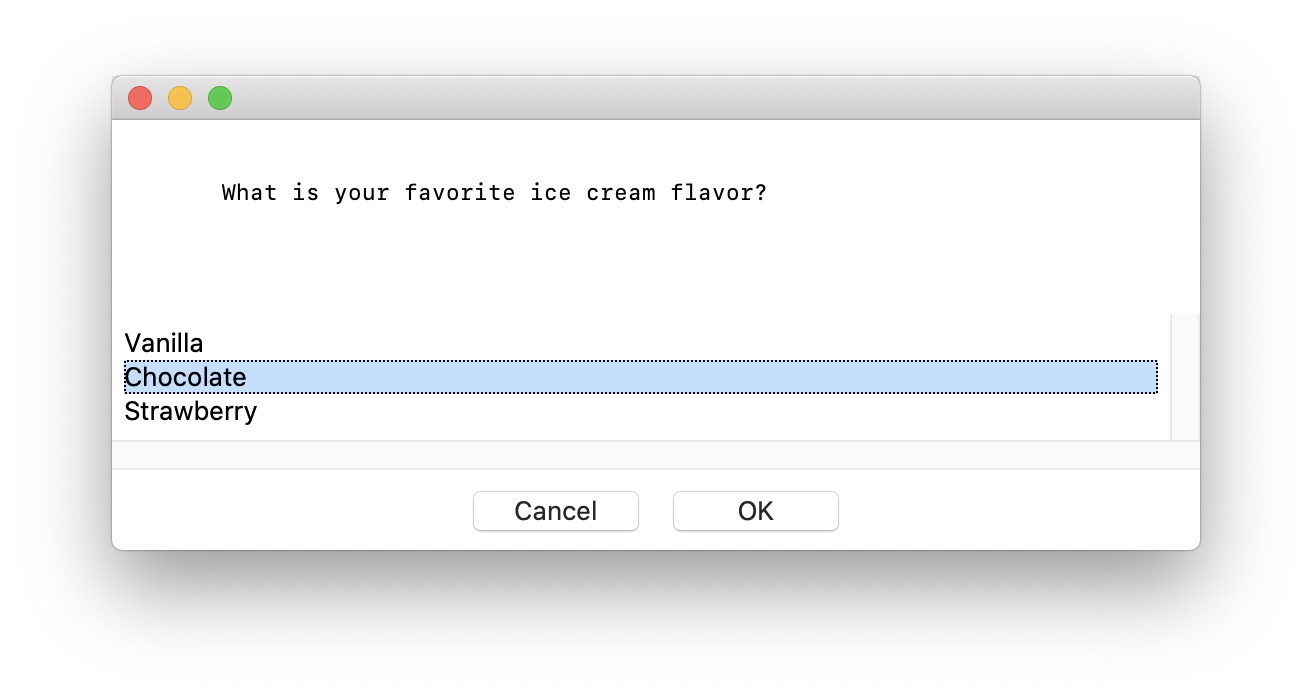The image size is (1312, 698).
Task: Click the word "What" in the prompt
Action: point(249,192)
